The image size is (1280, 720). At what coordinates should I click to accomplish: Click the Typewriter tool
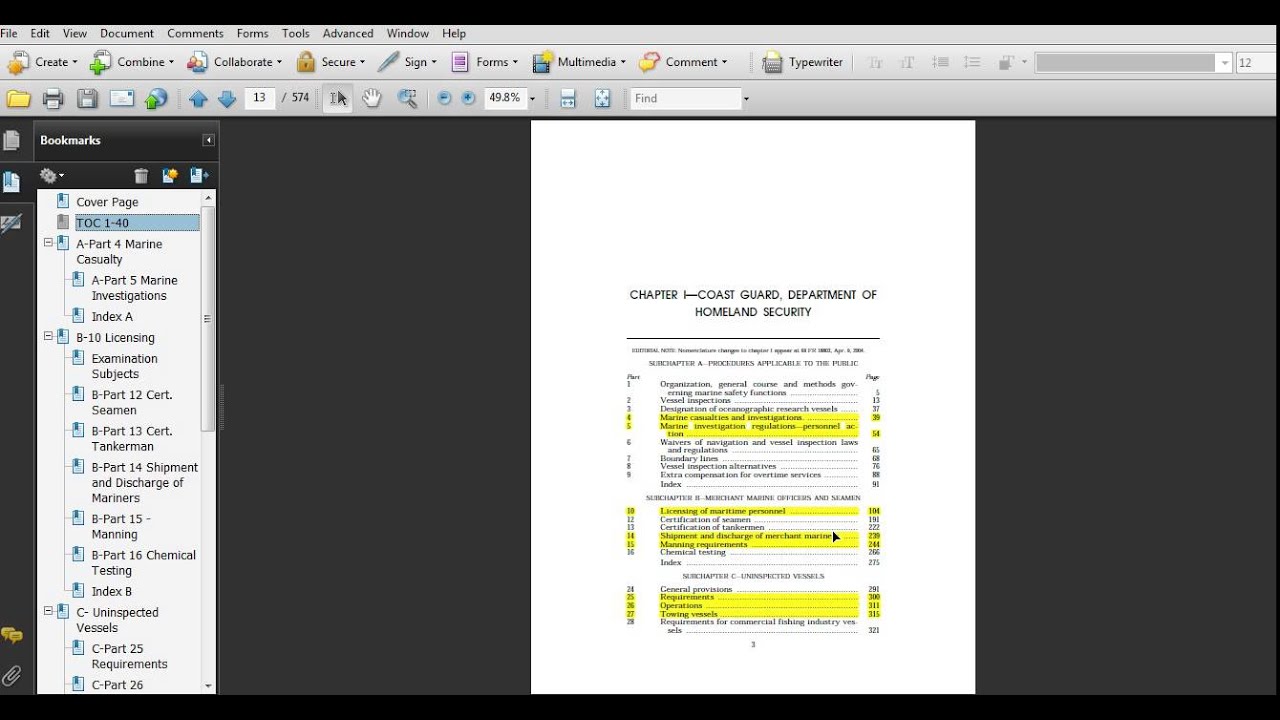tap(803, 62)
